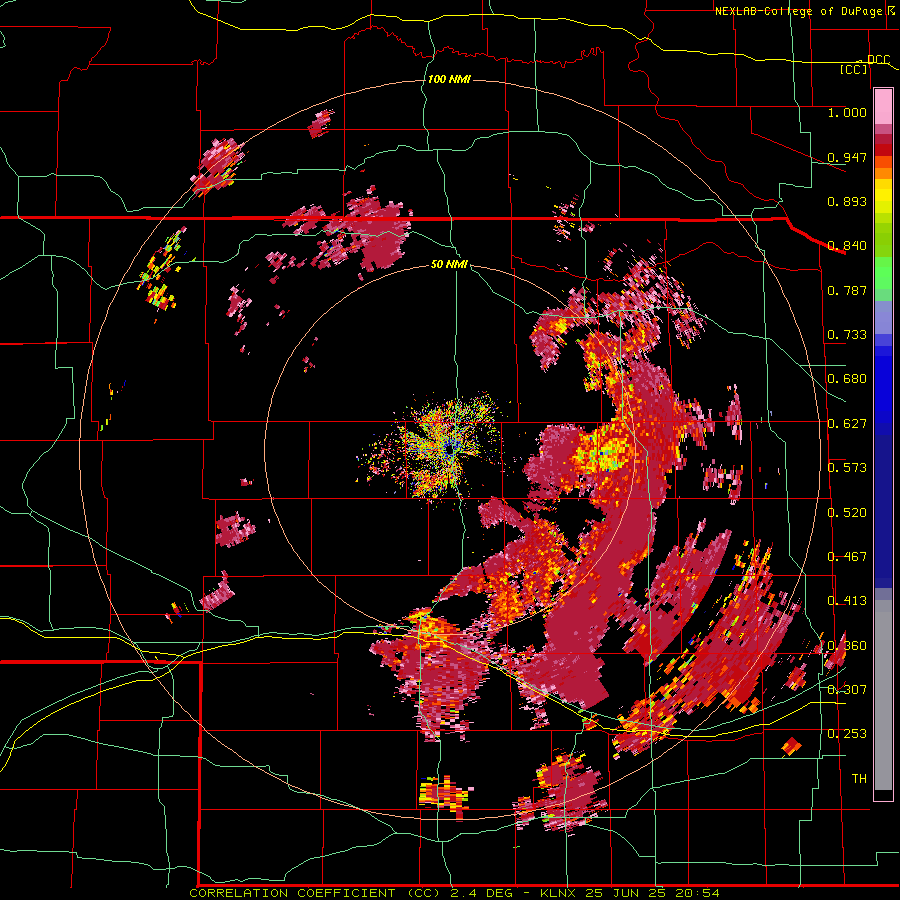Click the 0.627 color scale value
Screen dimensions: 900x900
847,424
